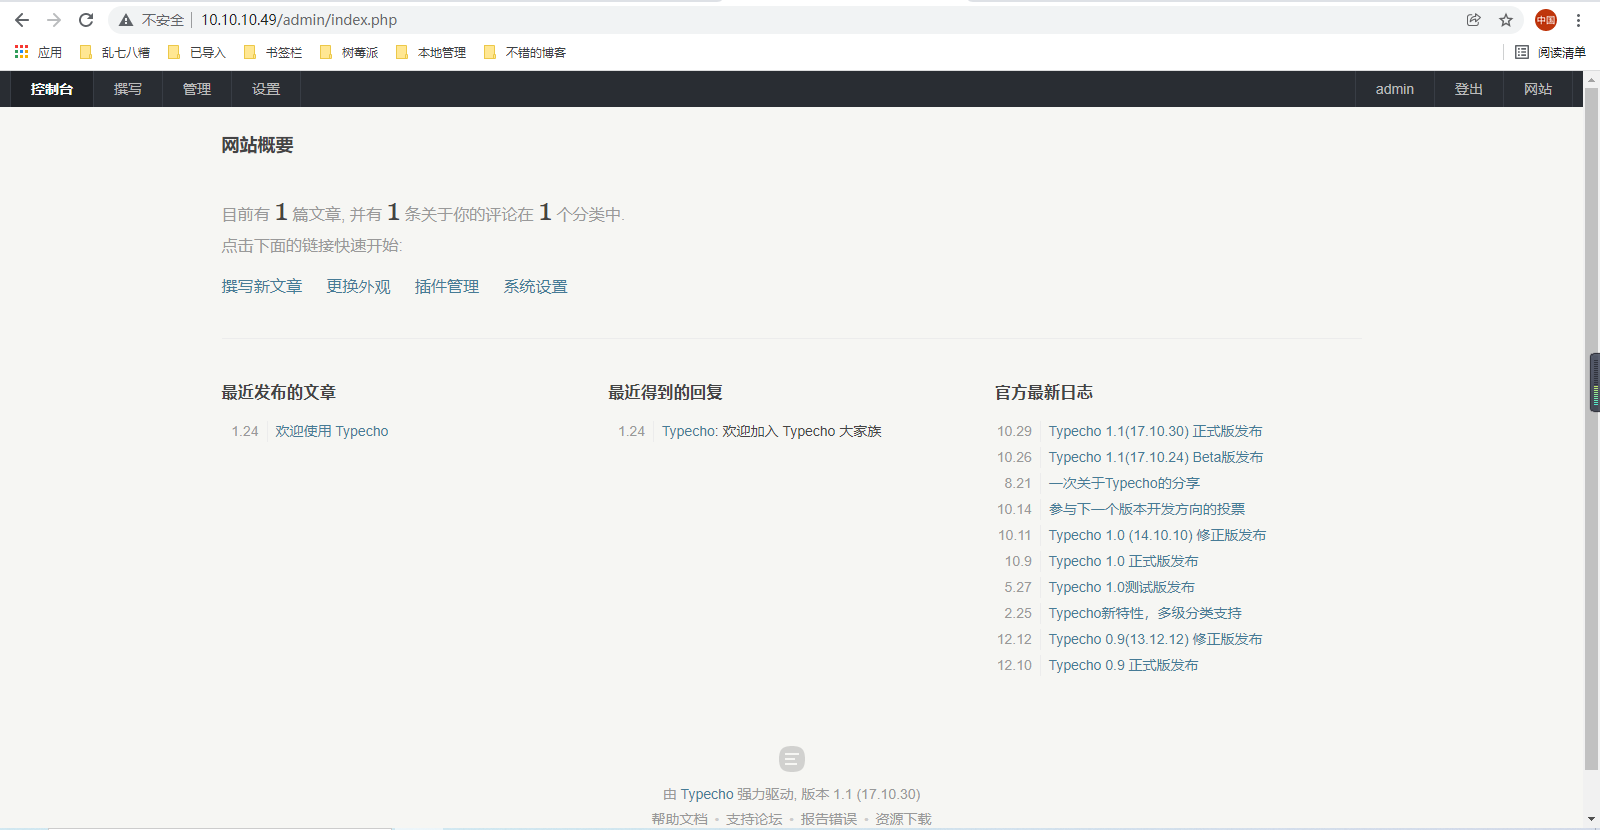Go back to the previous page
The image size is (1600, 830).
pyautogui.click(x=22, y=20)
